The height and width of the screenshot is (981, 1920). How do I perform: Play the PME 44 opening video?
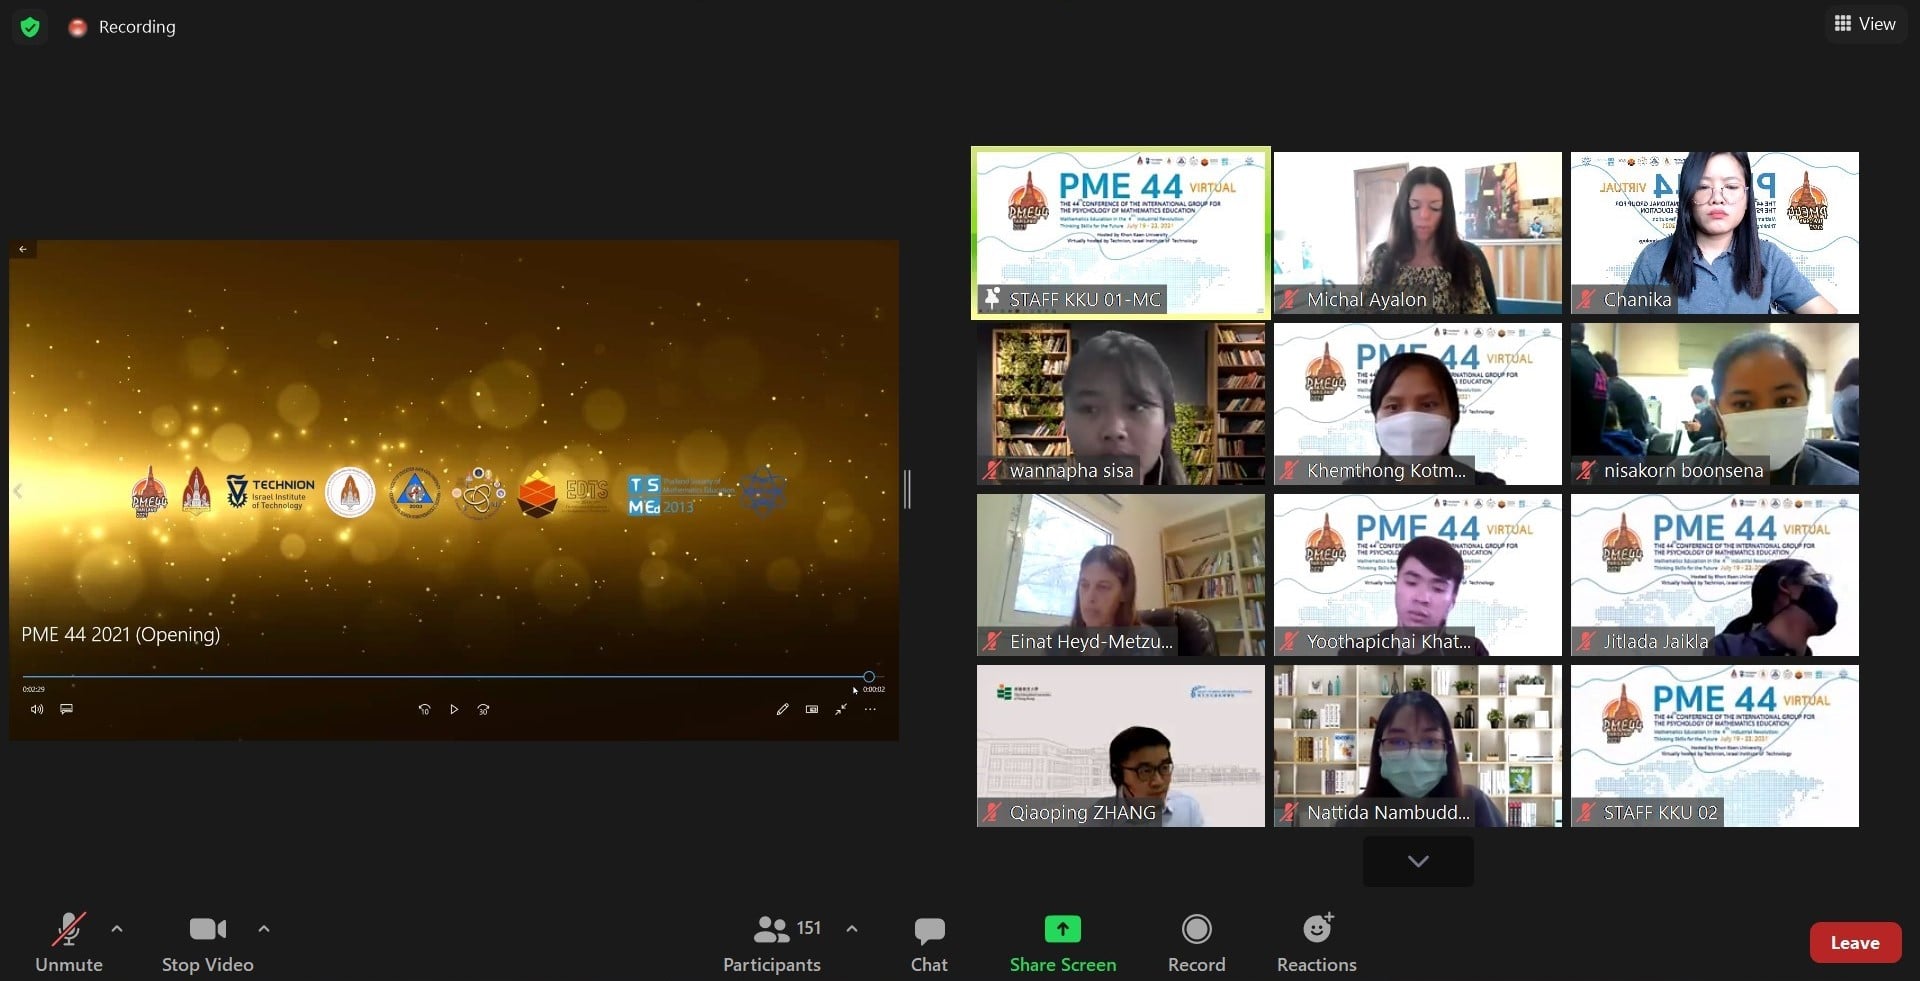coord(454,709)
